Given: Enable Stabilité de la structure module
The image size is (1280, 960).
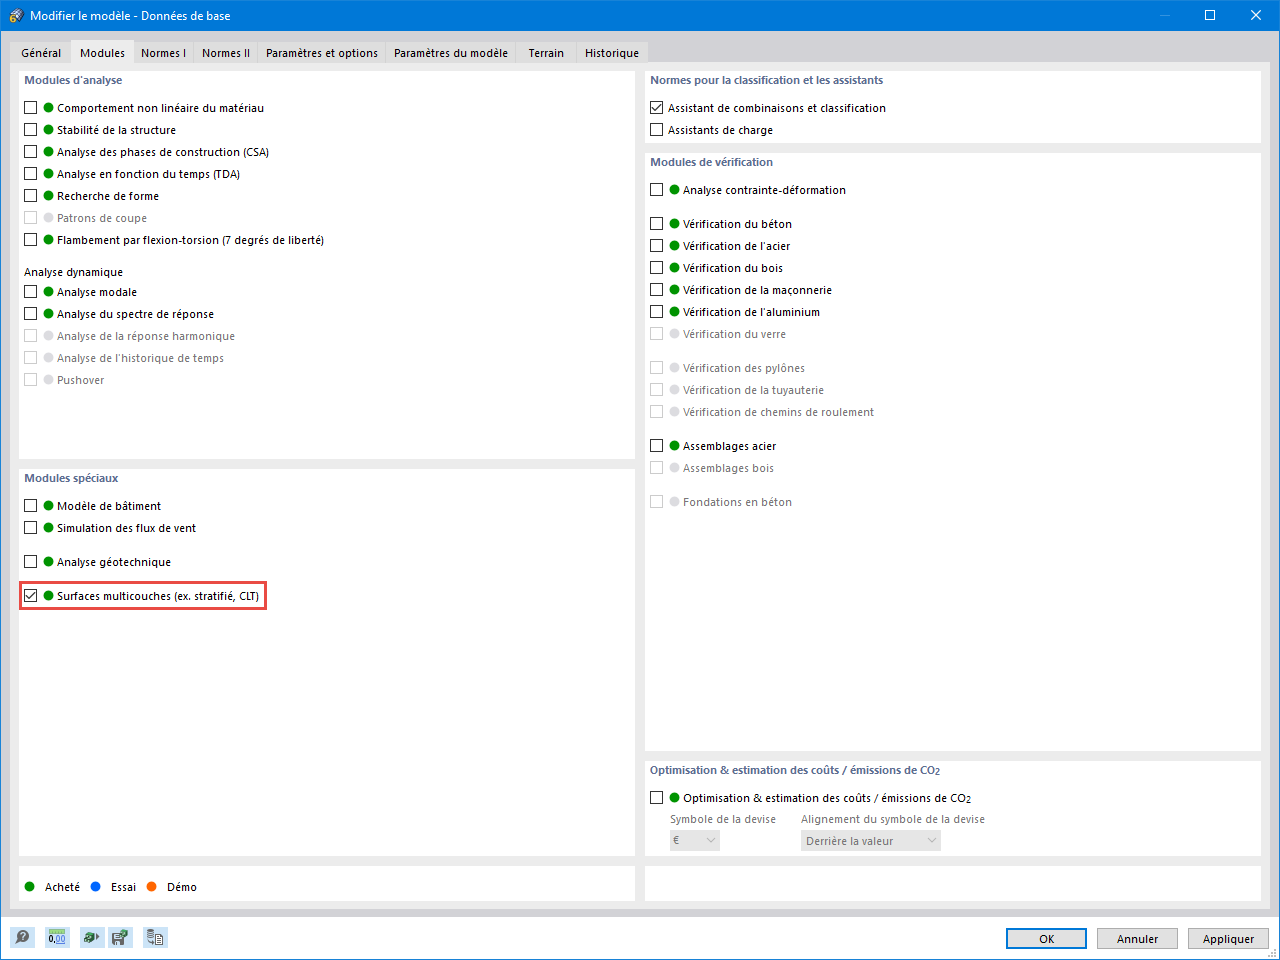Looking at the screenshot, I should pos(31,130).
